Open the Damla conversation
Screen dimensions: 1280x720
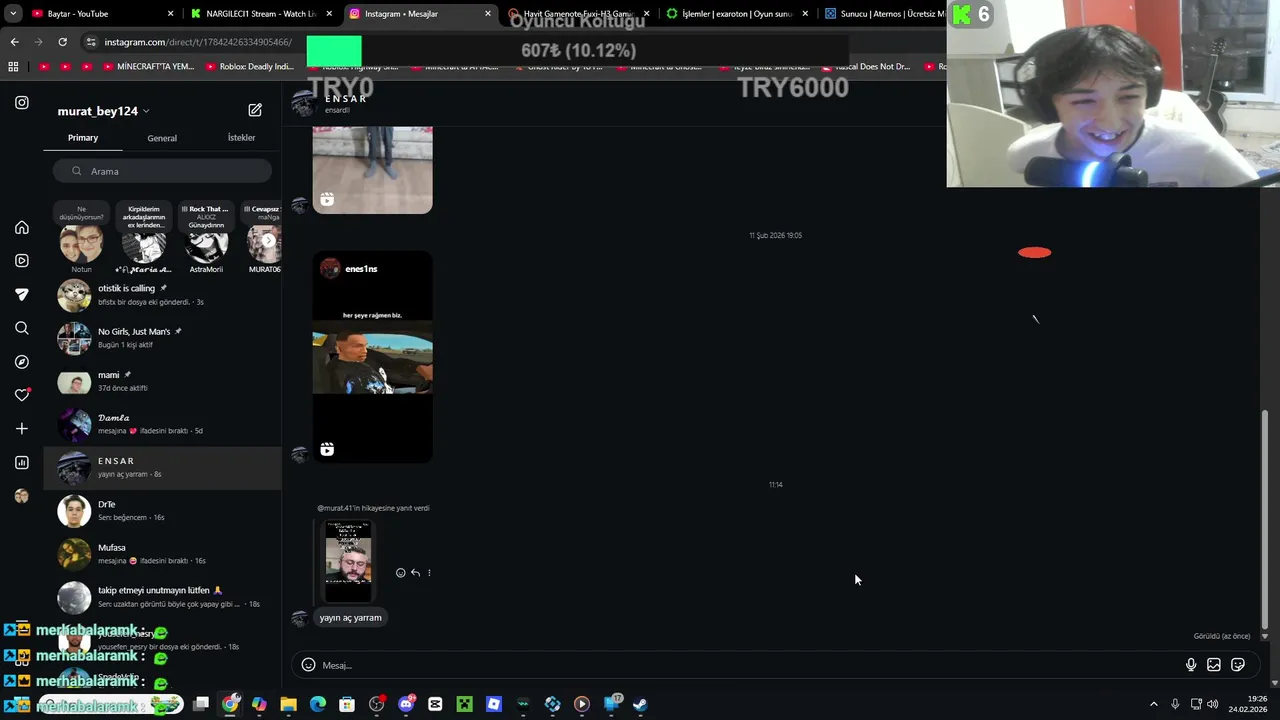[x=162, y=424]
